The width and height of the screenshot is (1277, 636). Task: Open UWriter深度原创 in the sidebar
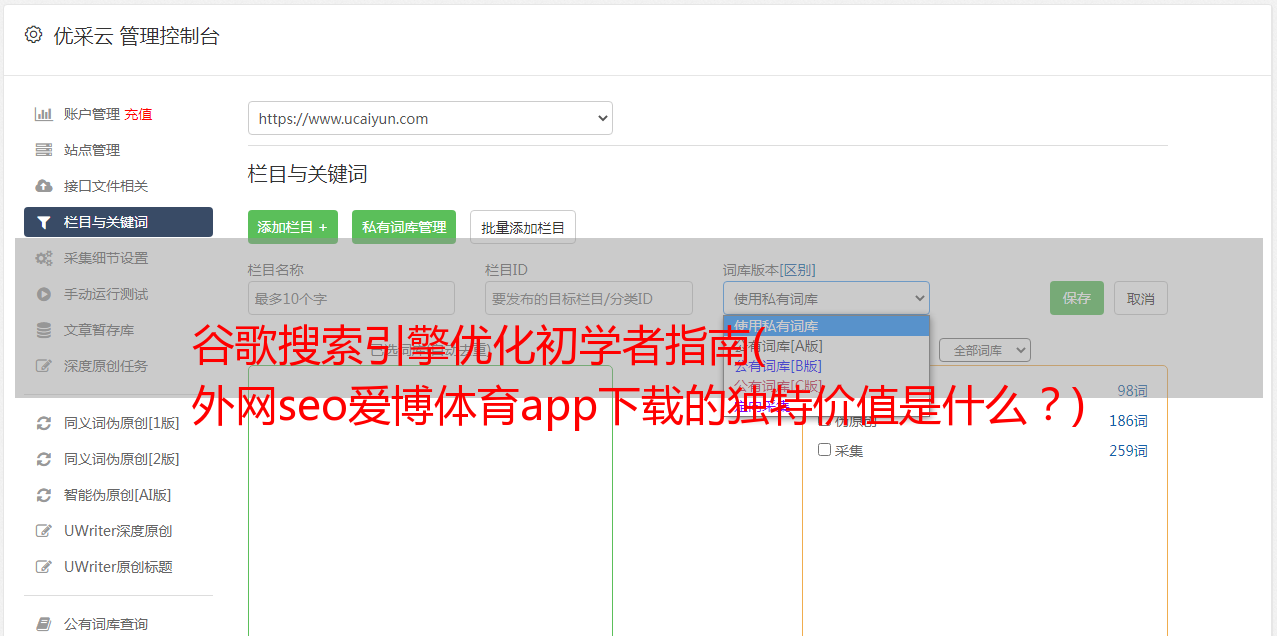118,531
